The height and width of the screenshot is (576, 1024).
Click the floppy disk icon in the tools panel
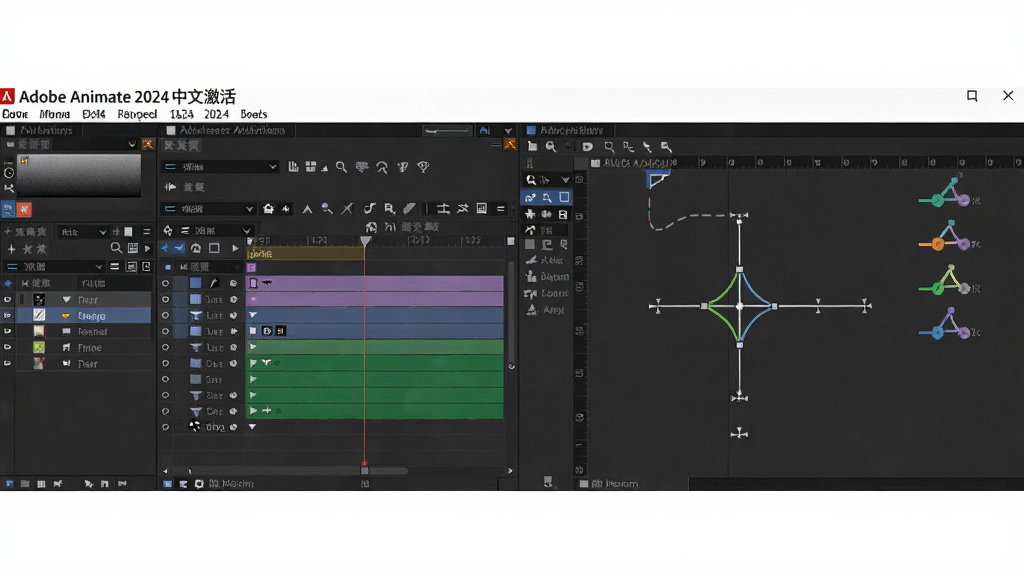(x=563, y=214)
